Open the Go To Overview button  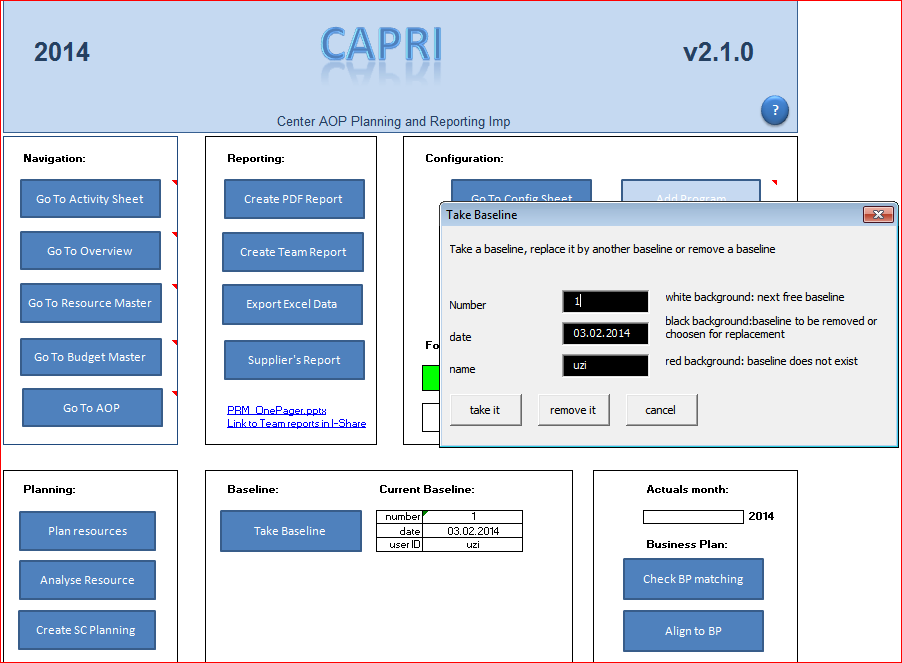(90, 251)
